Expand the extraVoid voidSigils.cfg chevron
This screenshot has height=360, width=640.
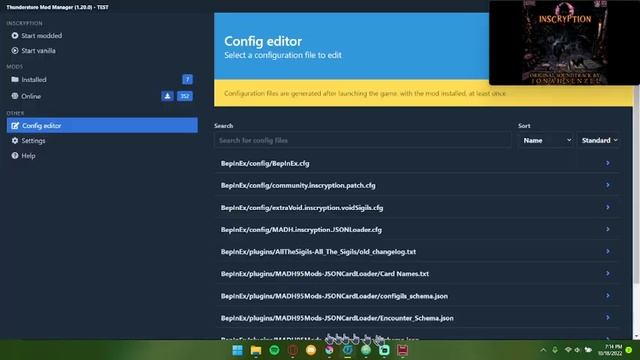pyautogui.click(x=608, y=207)
